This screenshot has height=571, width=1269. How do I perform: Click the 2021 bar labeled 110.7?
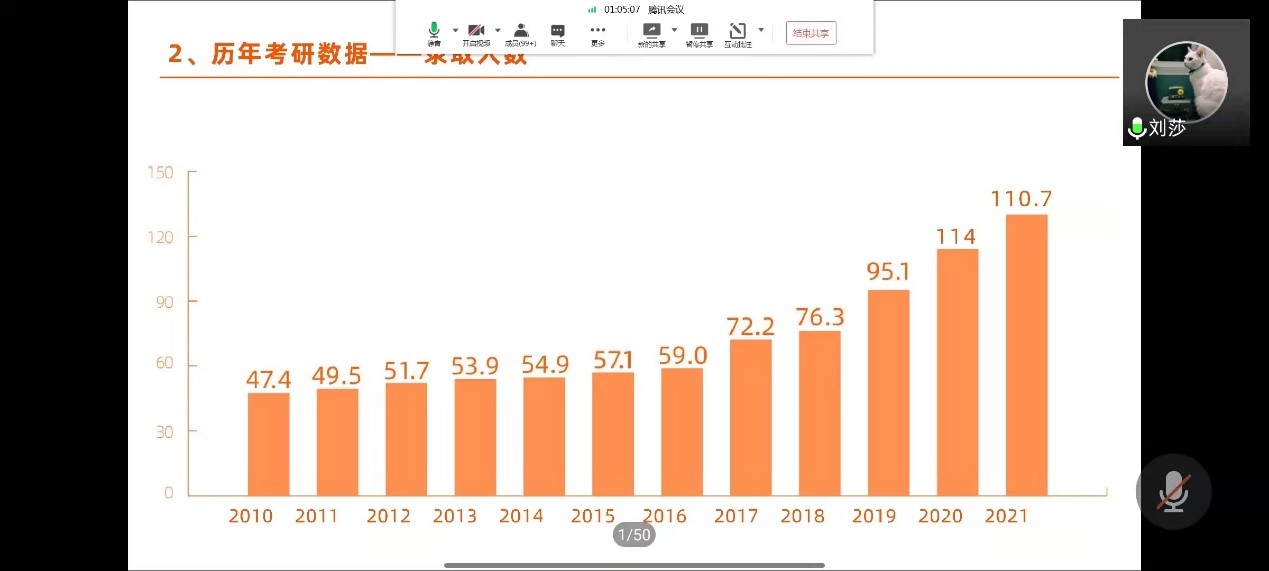(x=1026, y=354)
